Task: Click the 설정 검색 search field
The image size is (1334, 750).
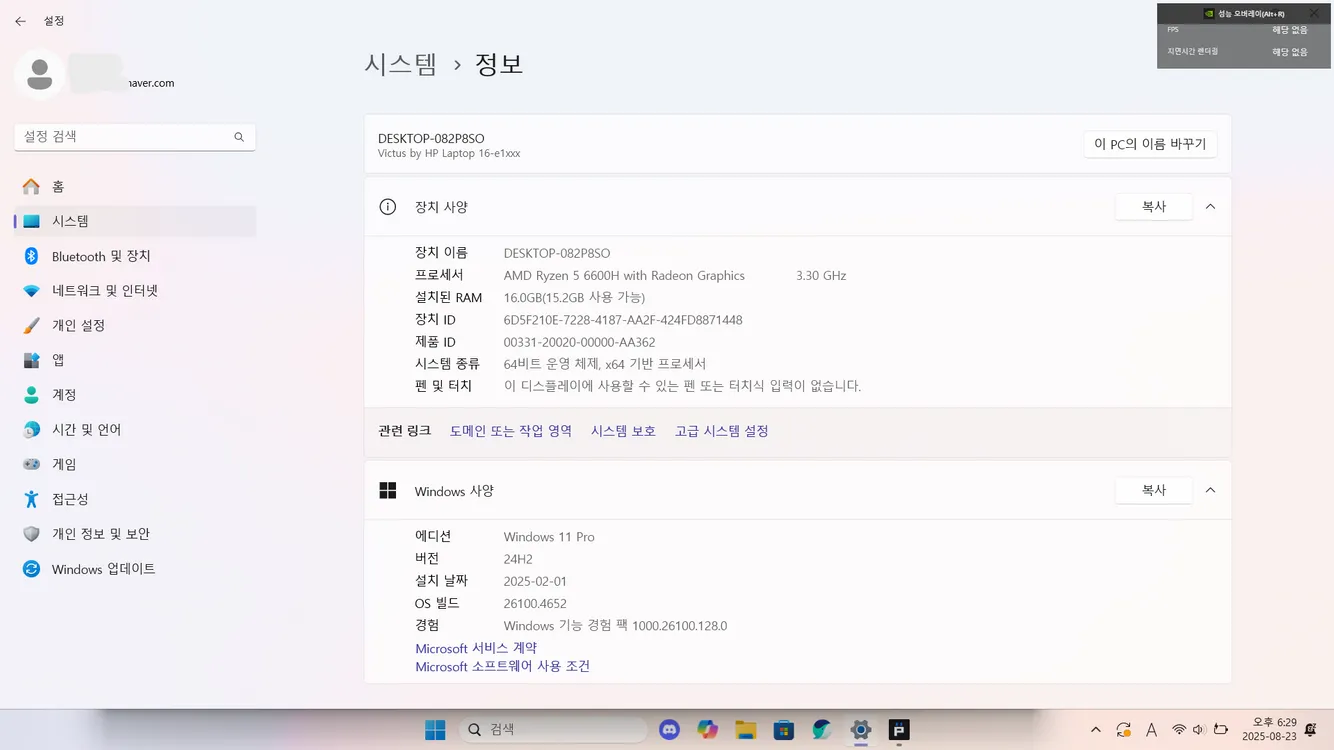Action: [135, 137]
